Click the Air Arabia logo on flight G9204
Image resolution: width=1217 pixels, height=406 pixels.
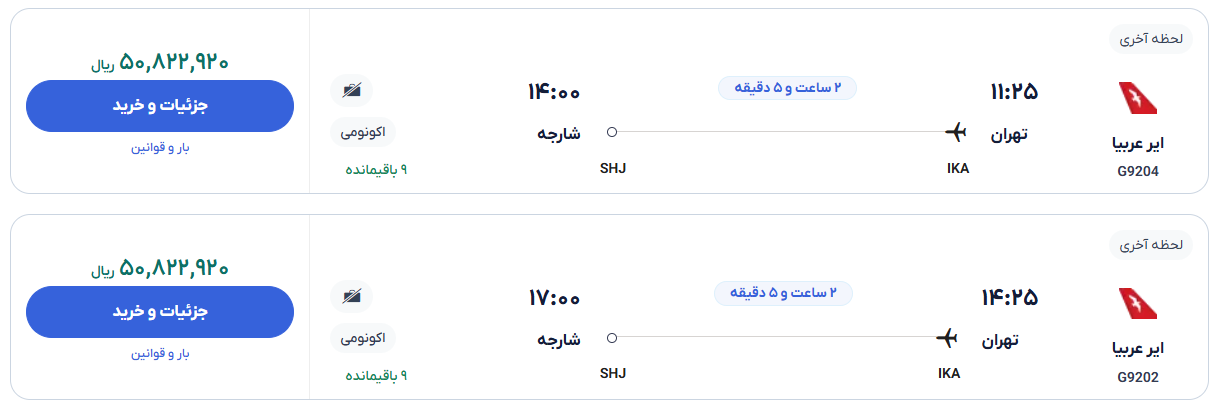coord(1138,99)
